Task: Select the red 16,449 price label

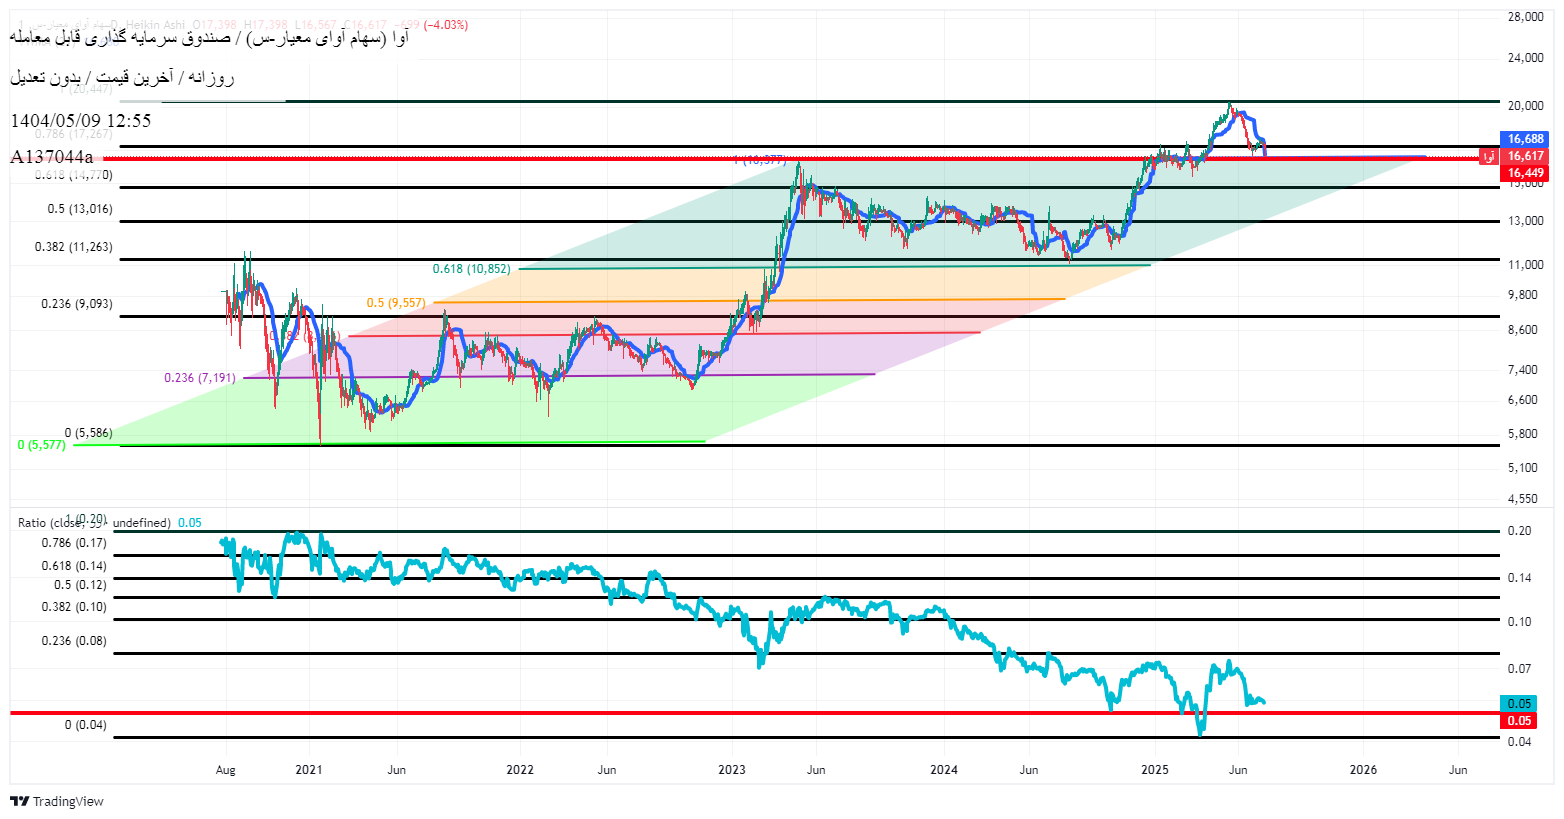Action: tap(1525, 173)
